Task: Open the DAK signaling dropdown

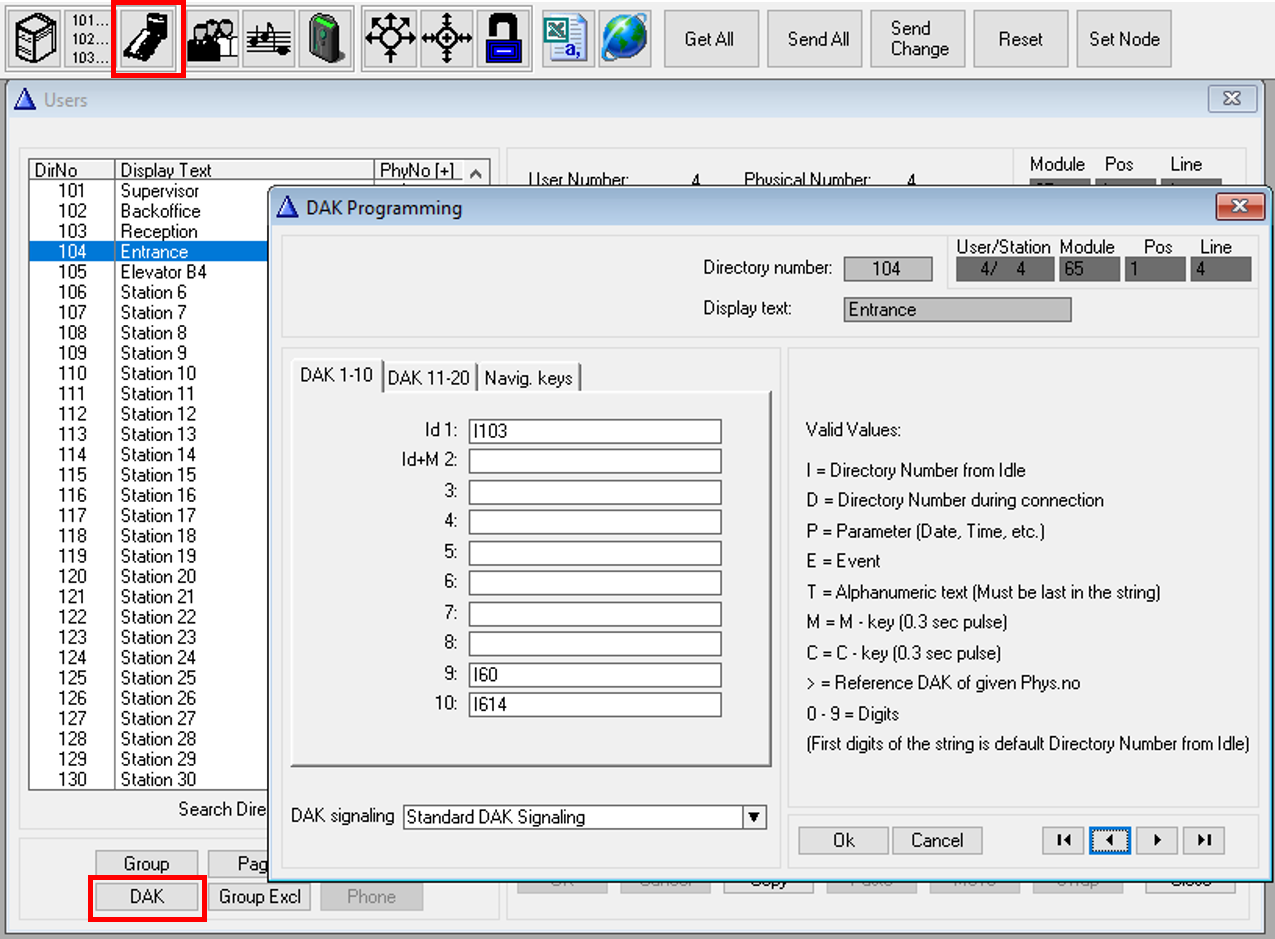Action: [754, 817]
